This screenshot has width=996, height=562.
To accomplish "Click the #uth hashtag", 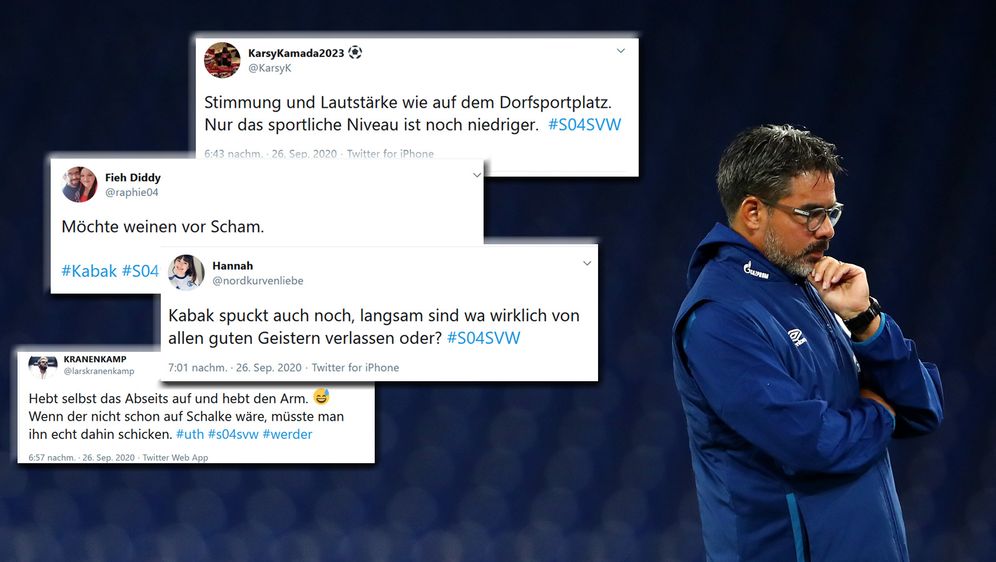I will (190, 434).
